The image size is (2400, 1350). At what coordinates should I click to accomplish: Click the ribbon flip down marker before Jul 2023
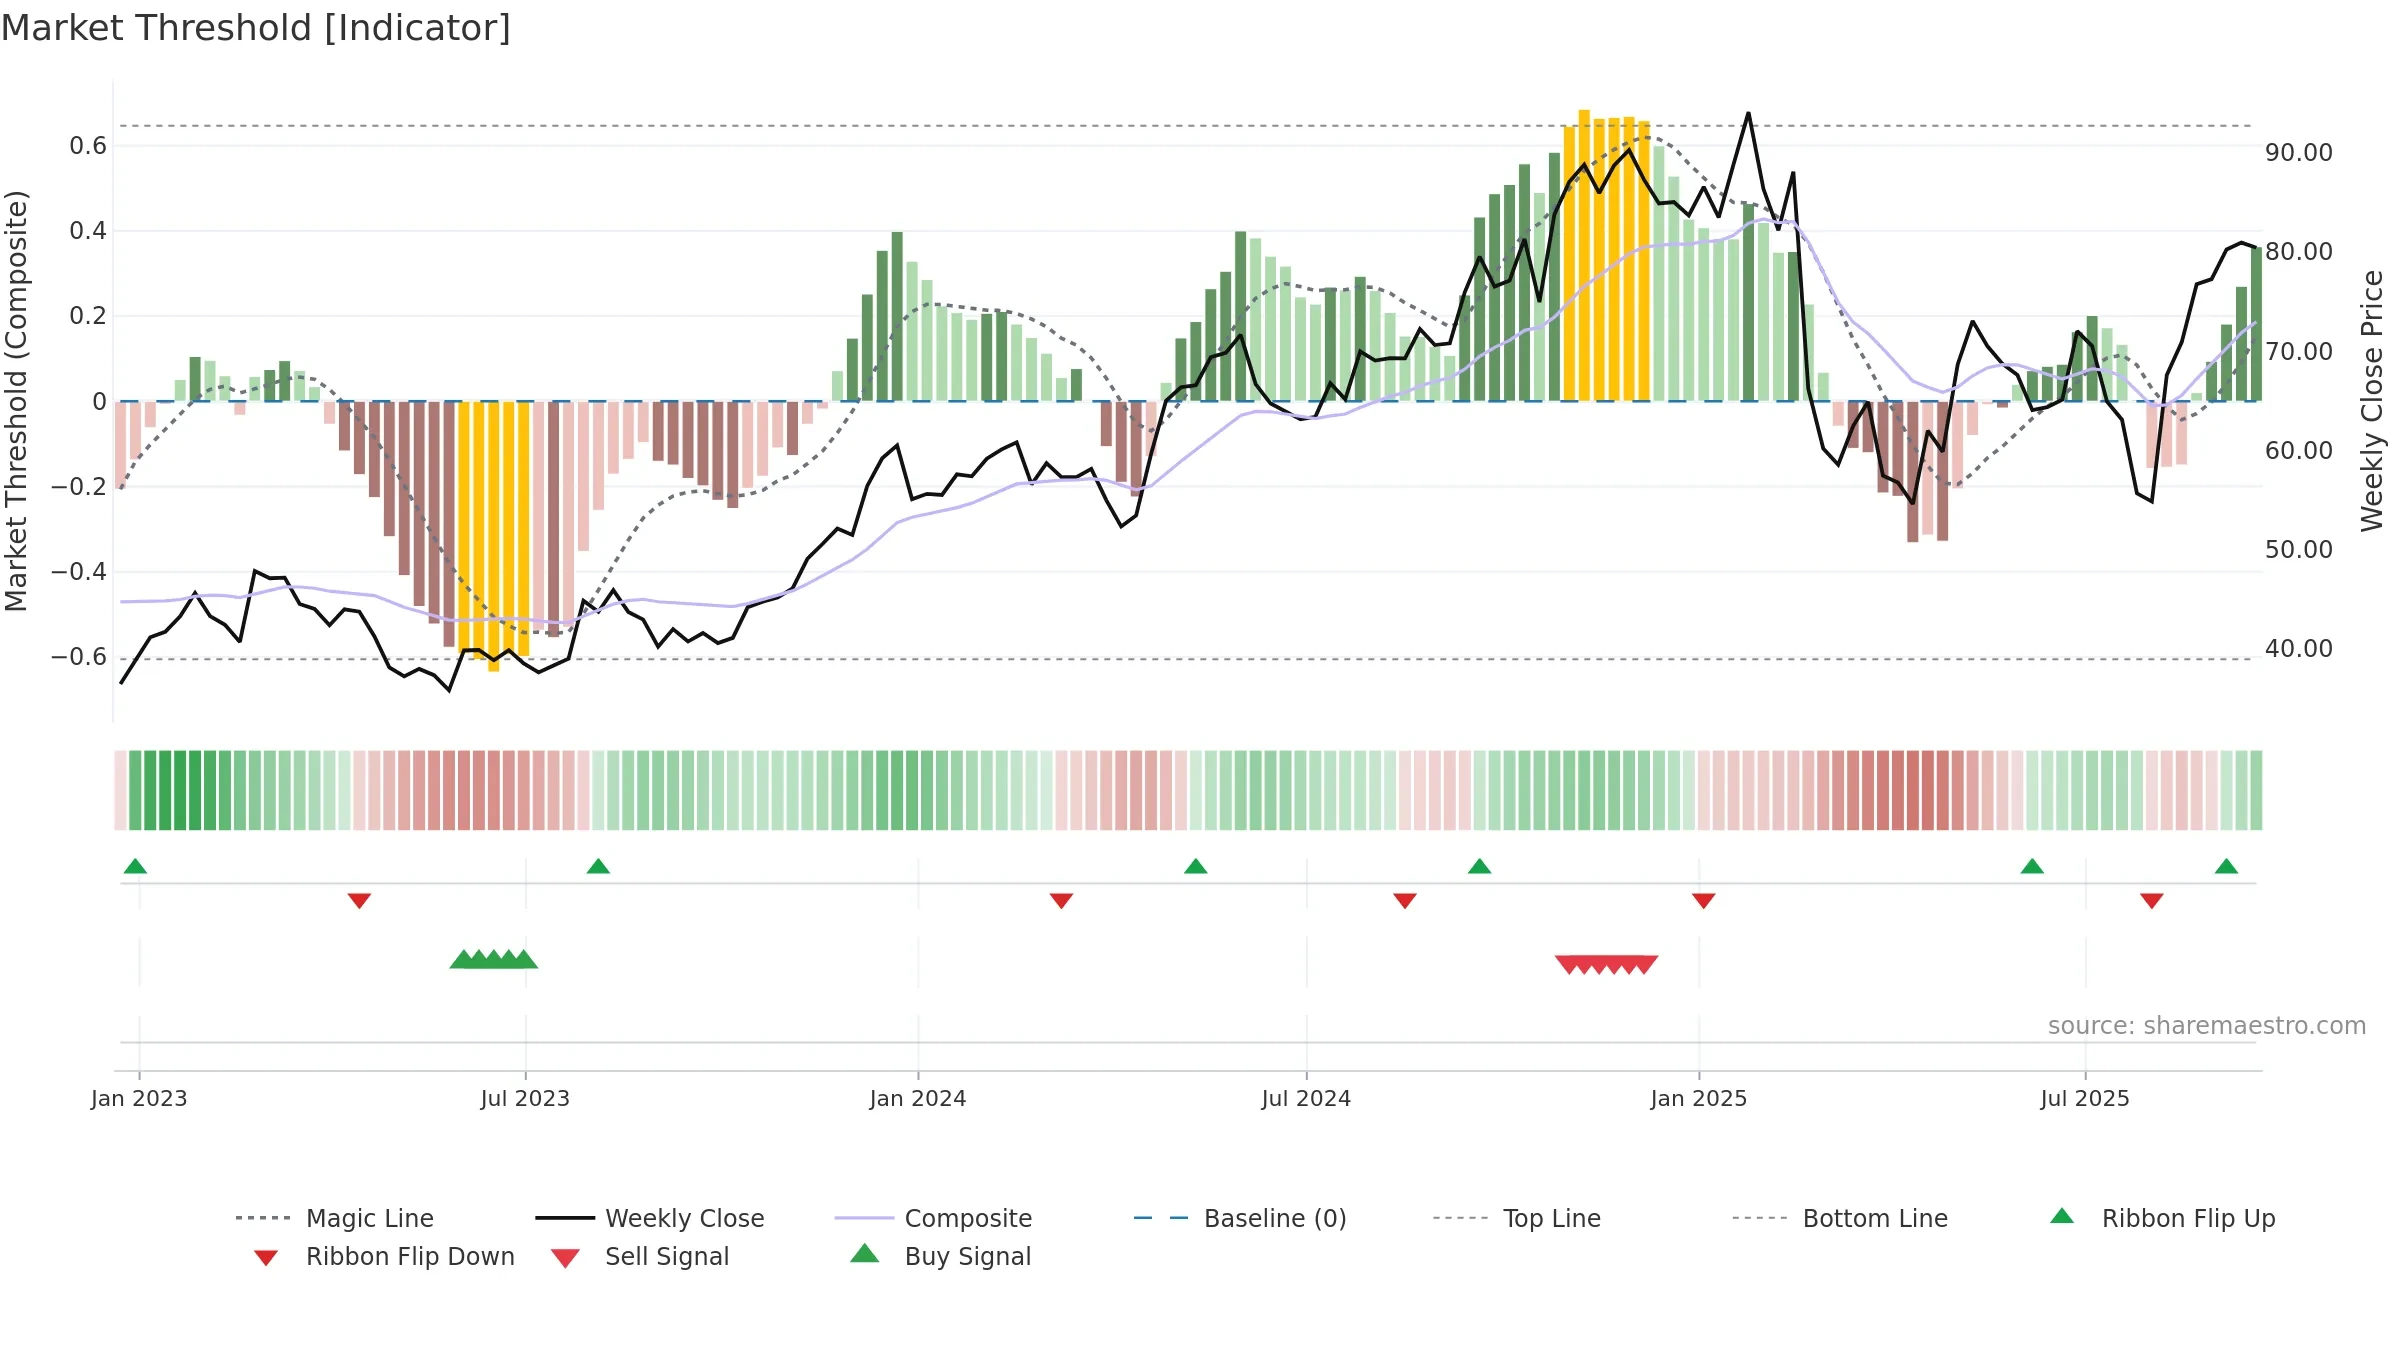click(x=359, y=901)
